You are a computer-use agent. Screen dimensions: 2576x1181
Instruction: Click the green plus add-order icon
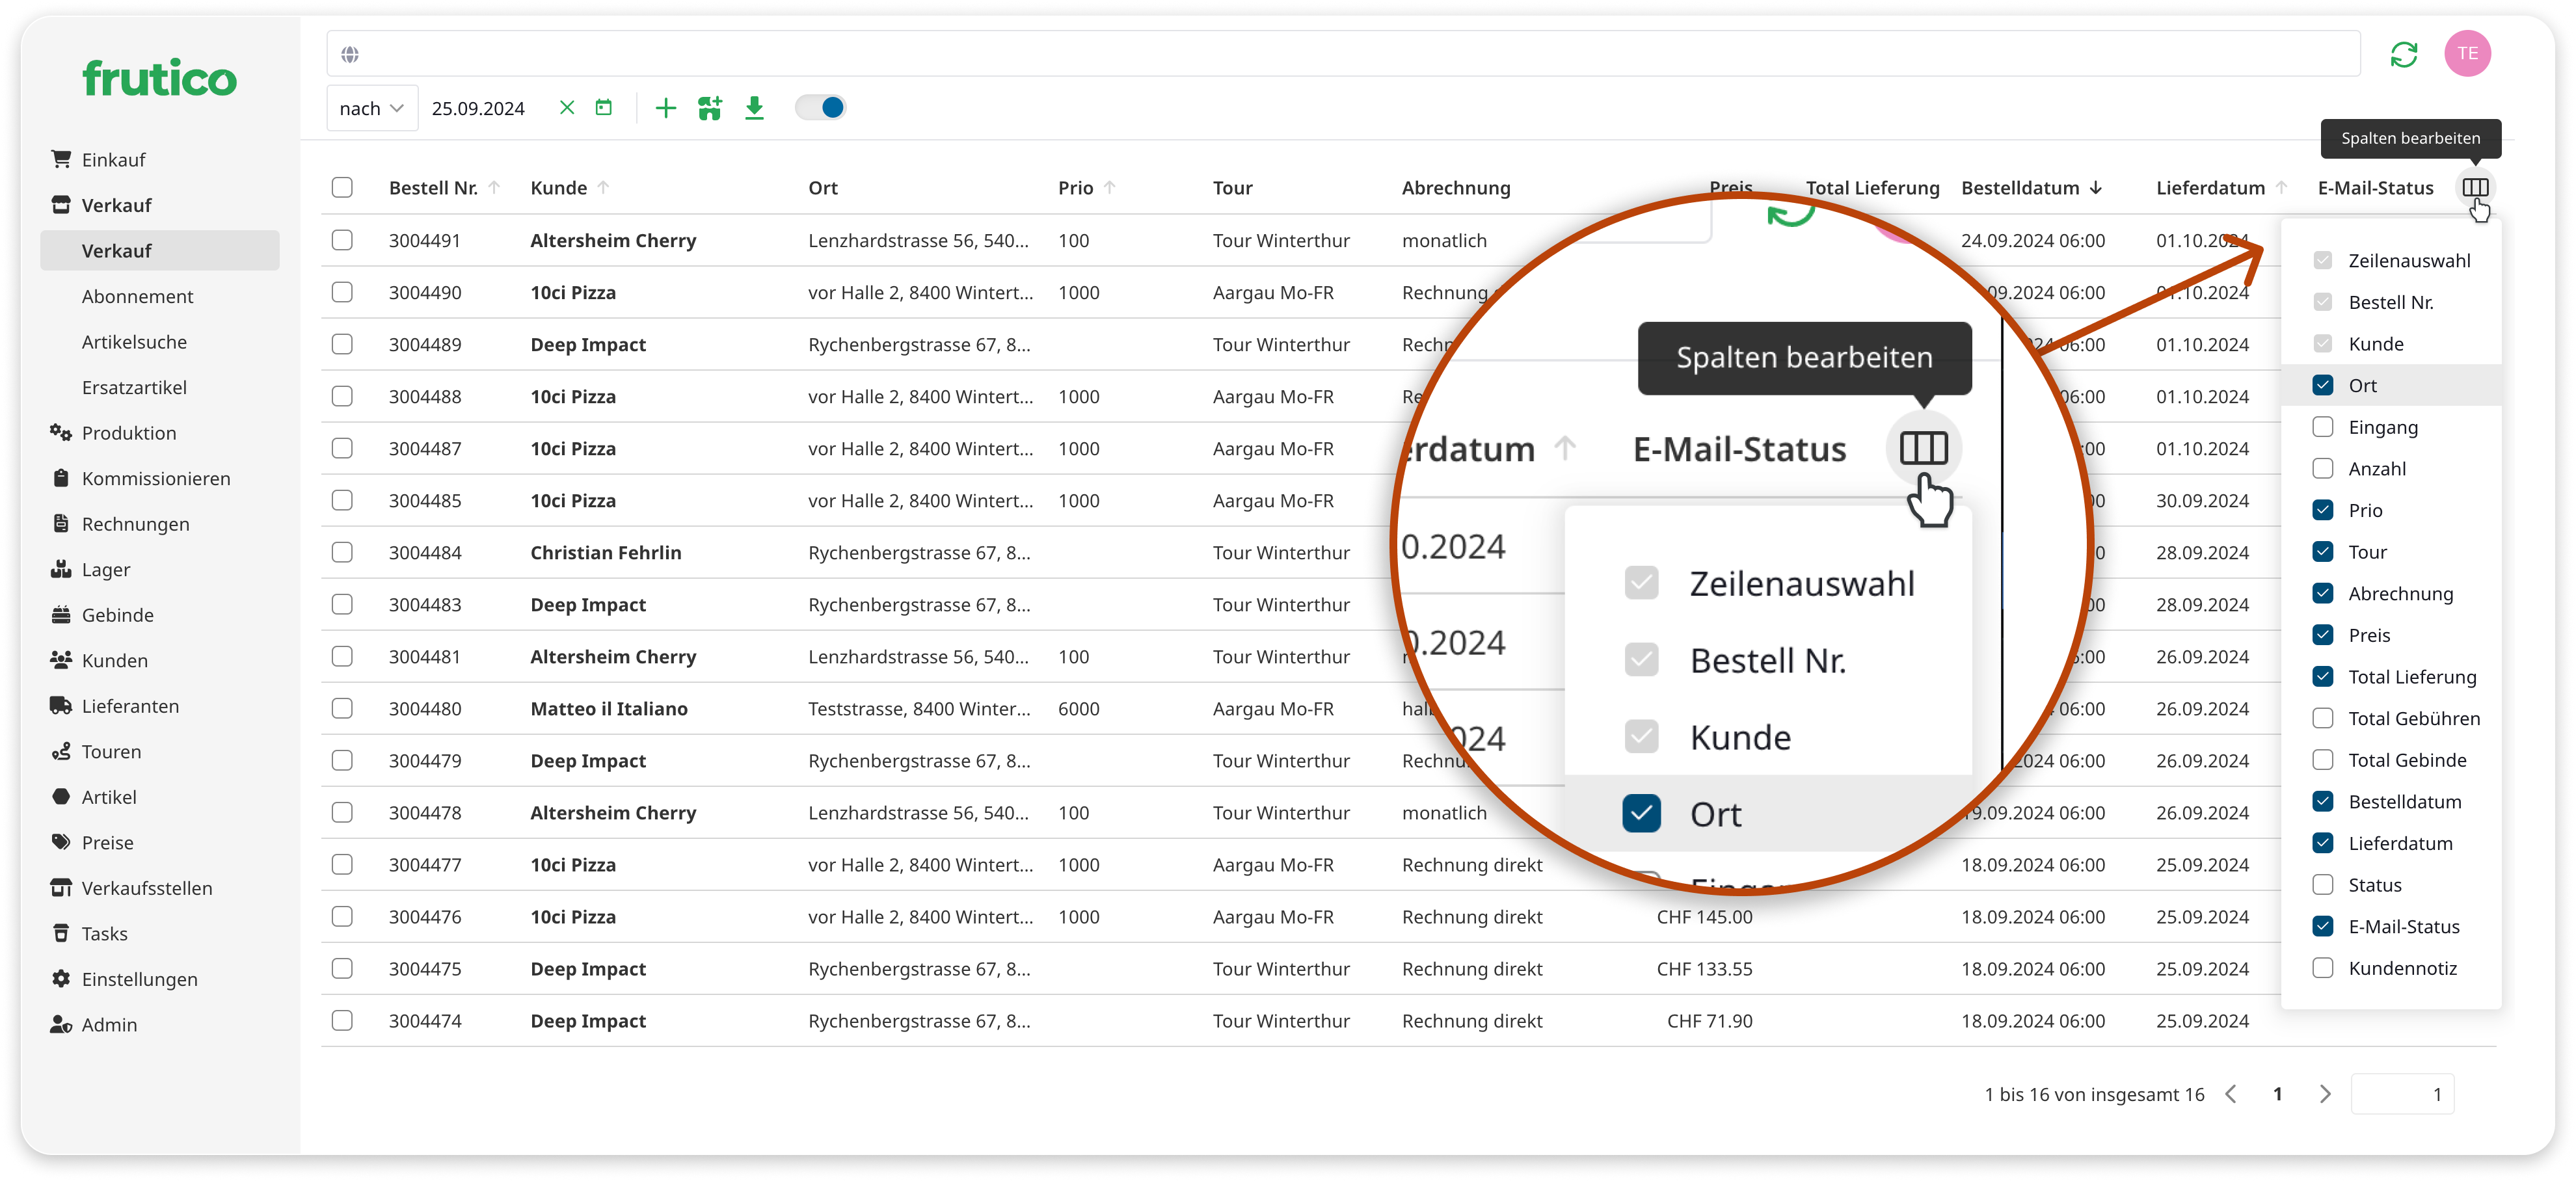click(x=665, y=108)
